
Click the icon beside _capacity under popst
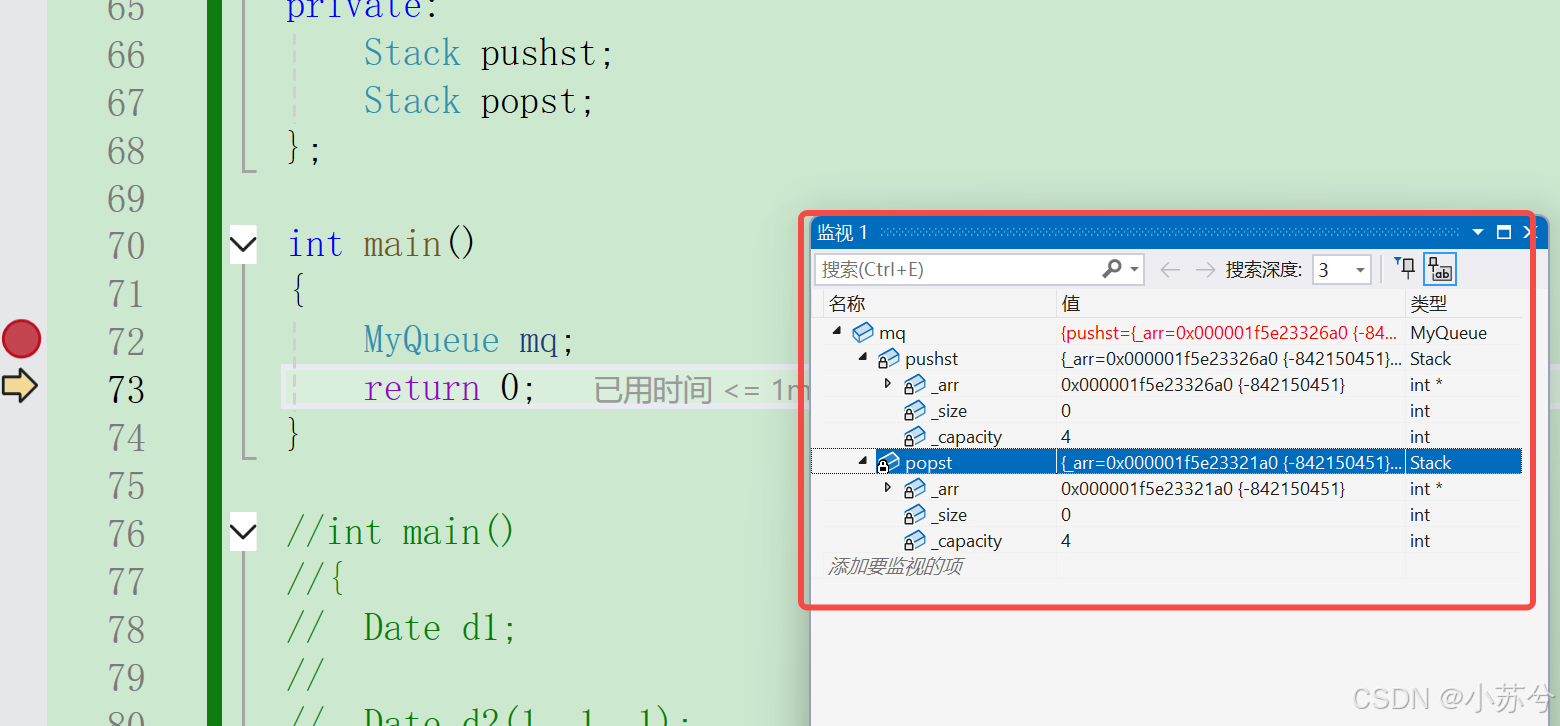(914, 541)
